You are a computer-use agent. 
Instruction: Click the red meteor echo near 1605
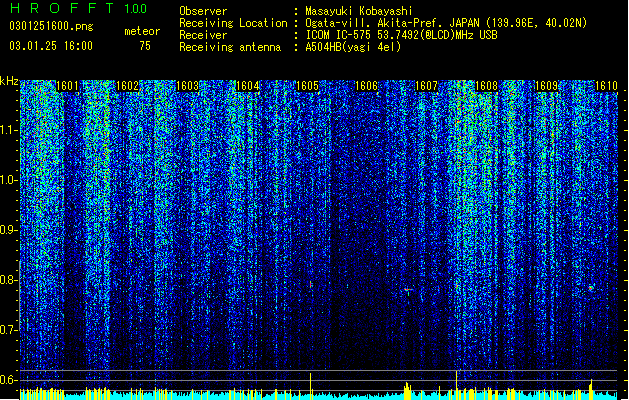(310, 284)
